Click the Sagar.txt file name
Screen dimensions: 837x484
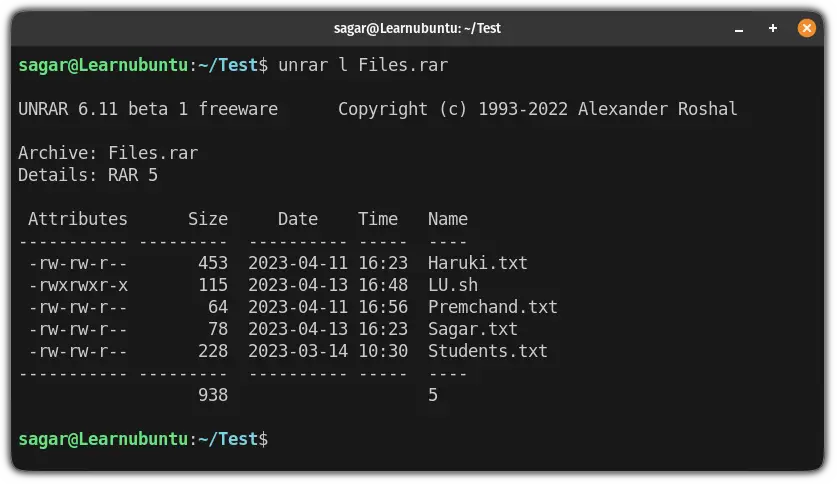coord(472,329)
